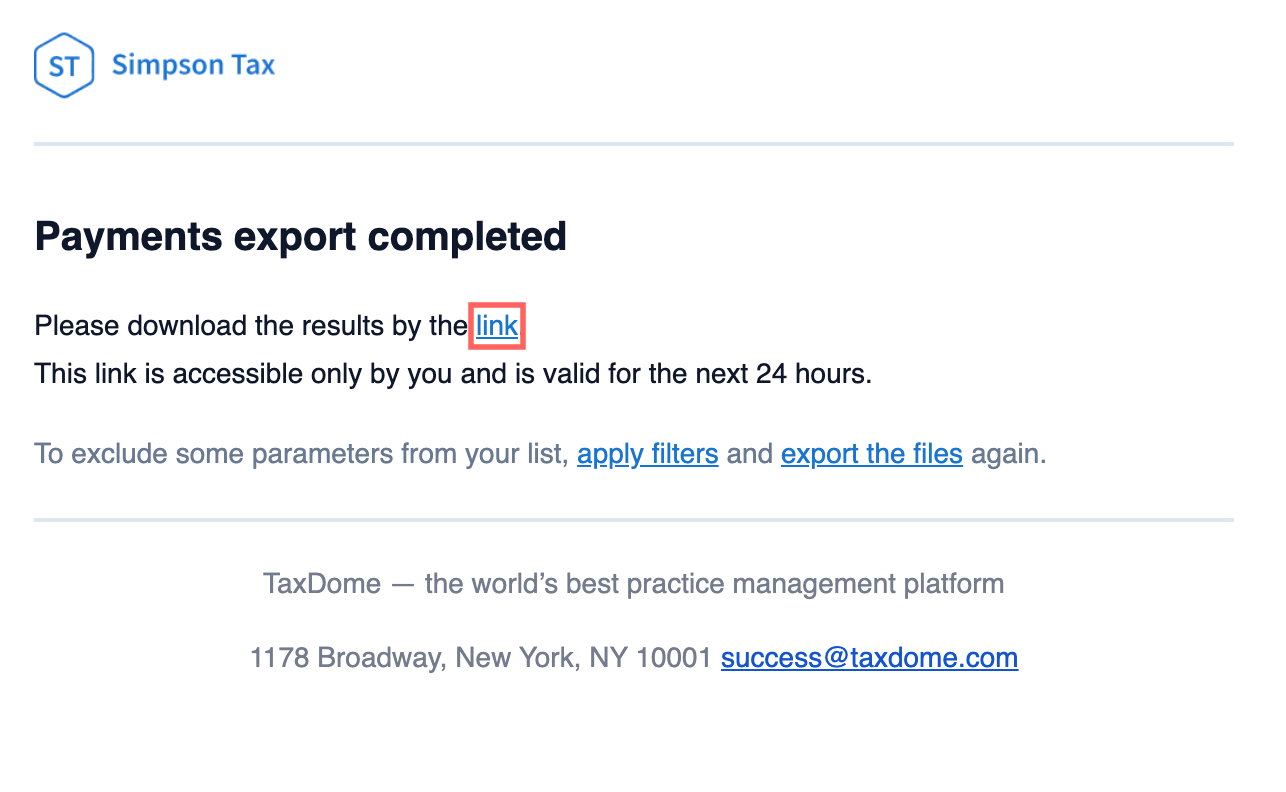
Task: Click the TaxDome name in the footer
Action: (x=321, y=583)
